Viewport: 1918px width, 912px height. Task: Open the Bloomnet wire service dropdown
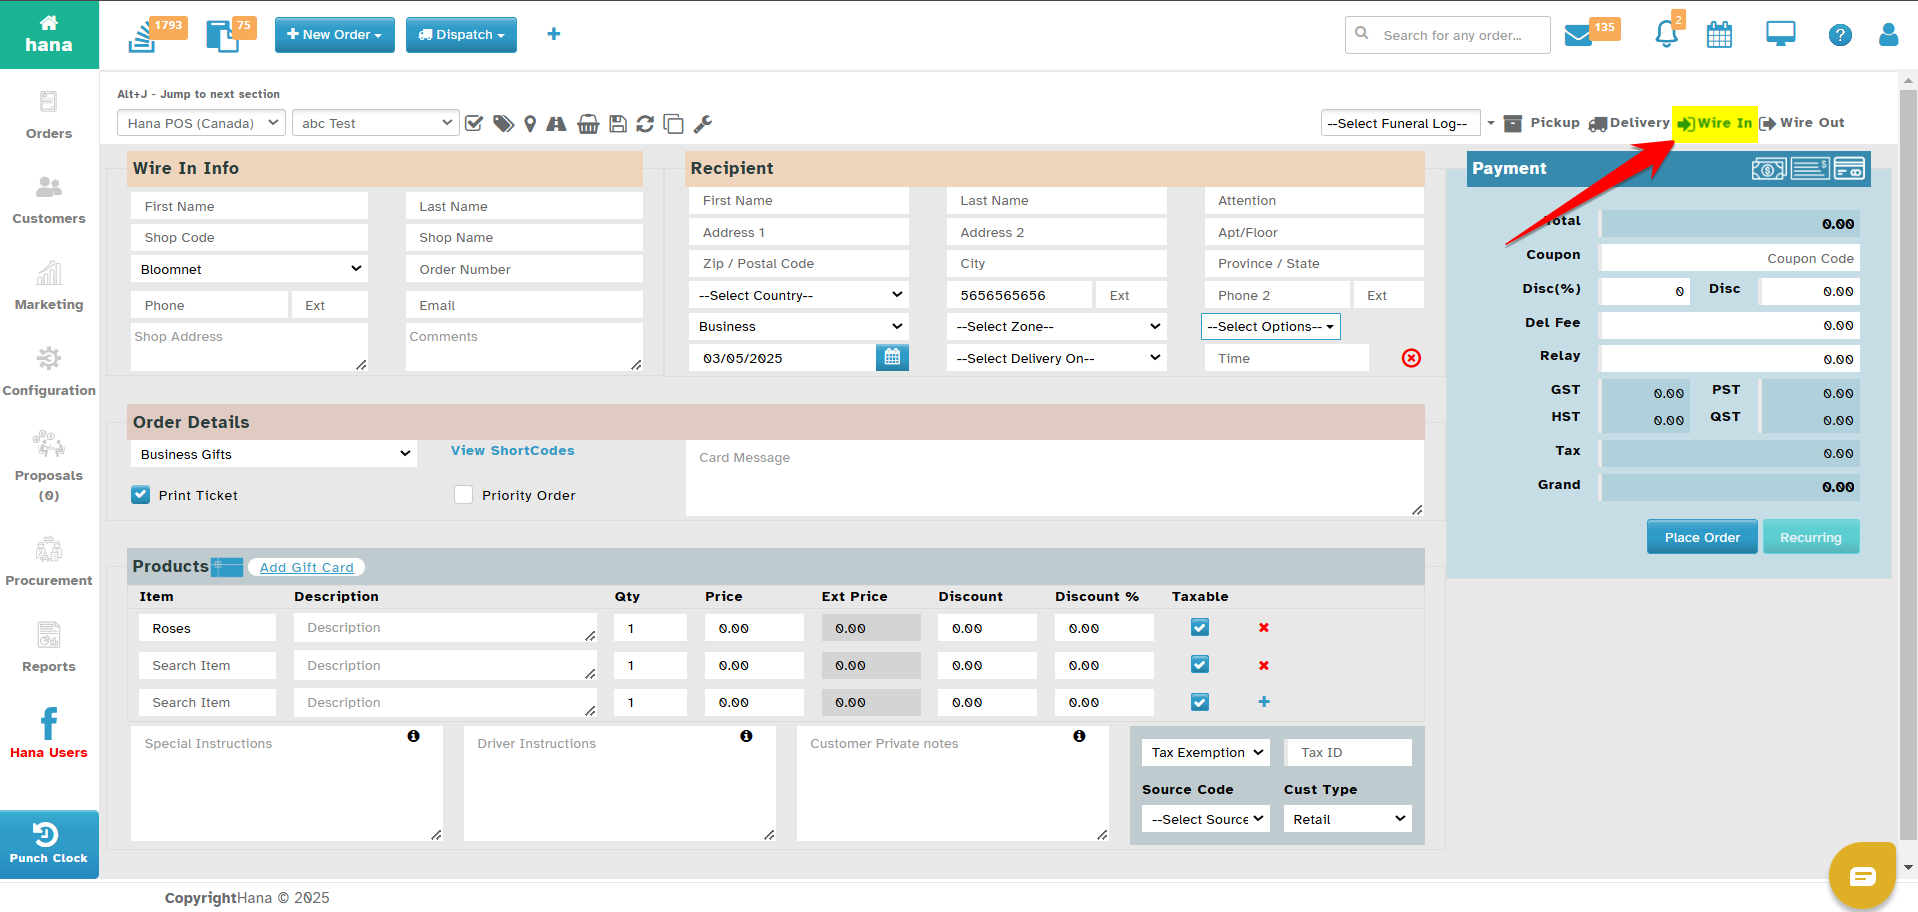click(x=249, y=269)
